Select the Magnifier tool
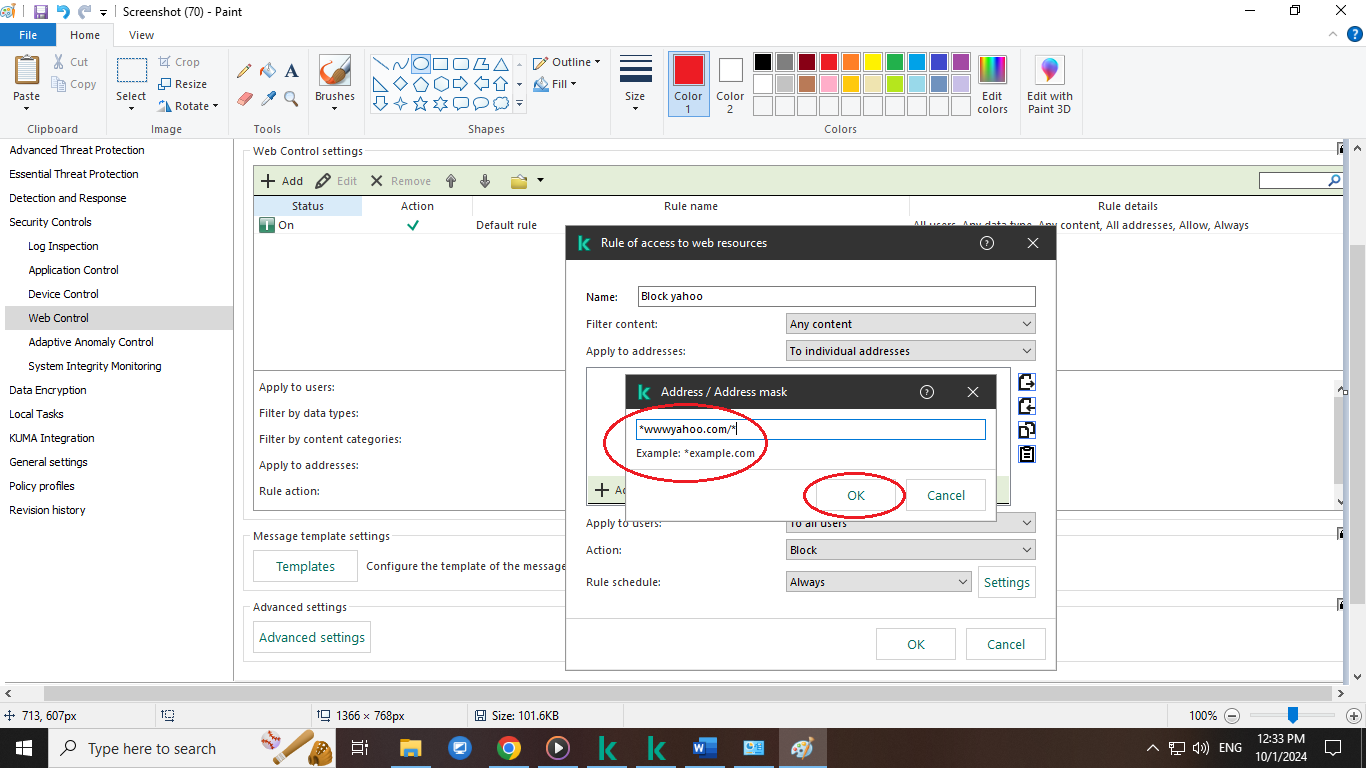Image resolution: width=1366 pixels, height=768 pixels. coord(291,98)
